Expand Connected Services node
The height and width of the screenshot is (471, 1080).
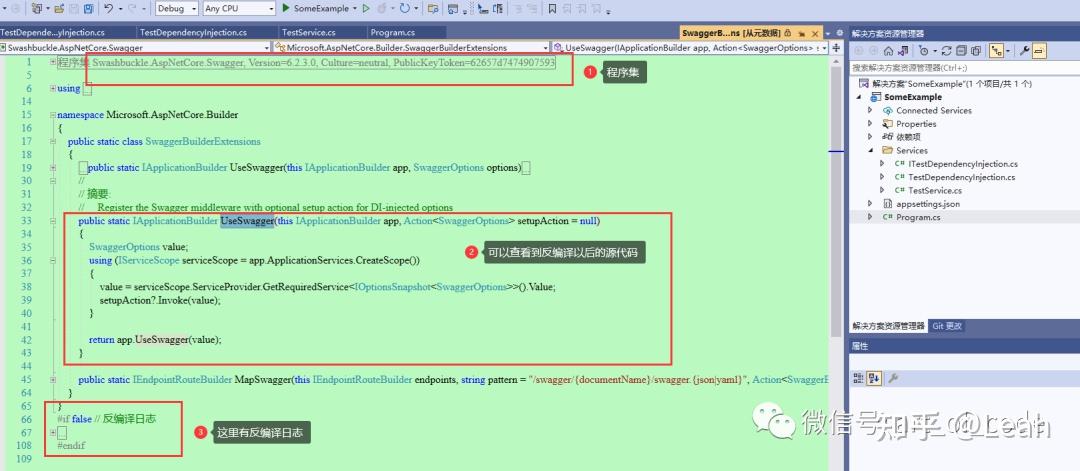[x=870, y=110]
